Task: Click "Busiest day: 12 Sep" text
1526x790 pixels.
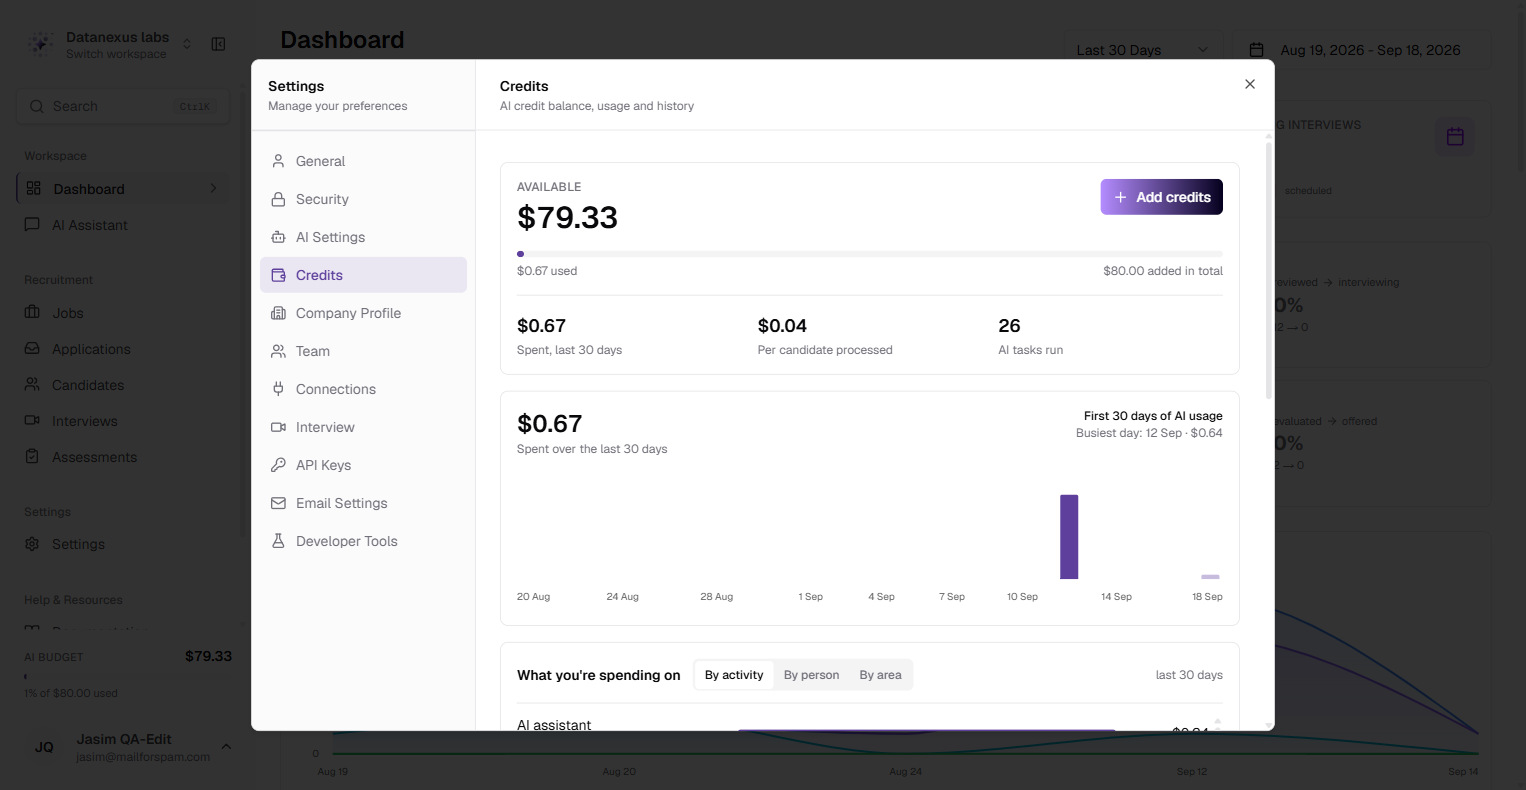Action: point(1149,433)
